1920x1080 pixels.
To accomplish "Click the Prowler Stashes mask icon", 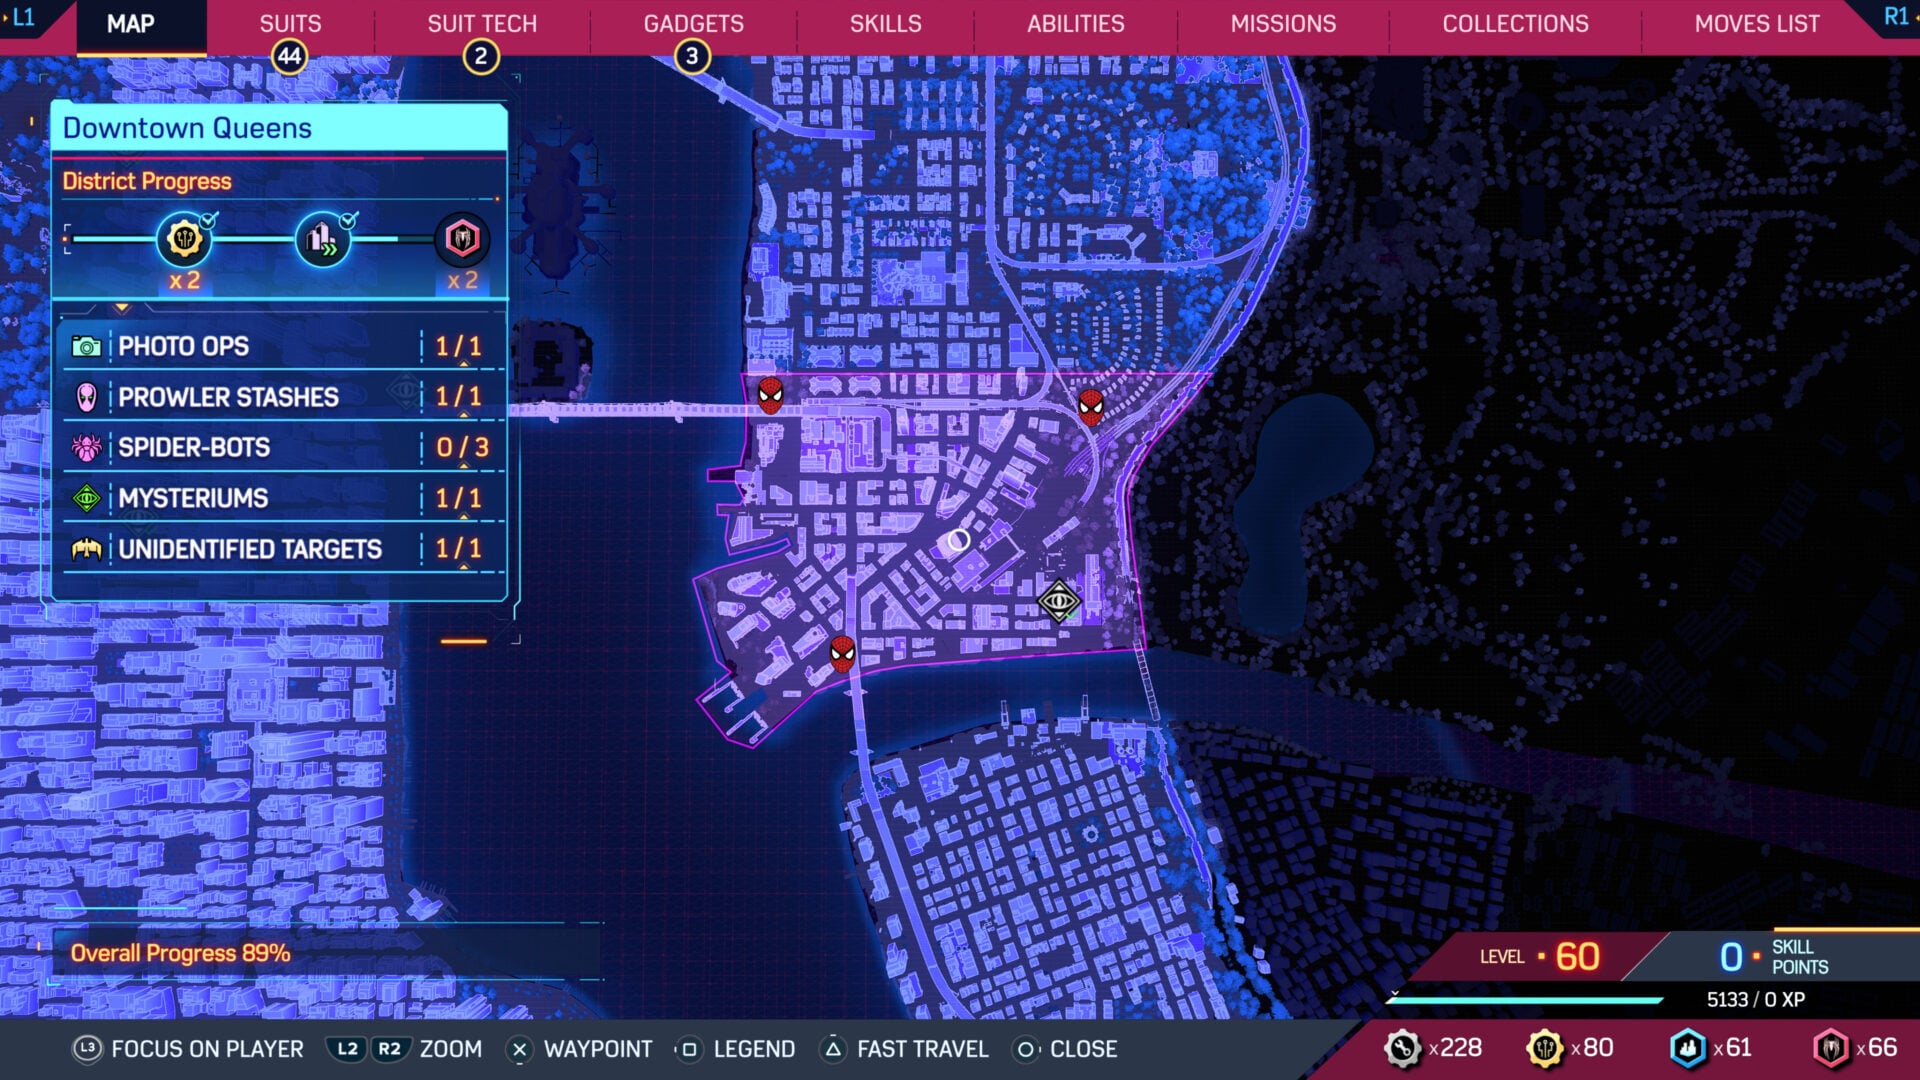I will [88, 397].
